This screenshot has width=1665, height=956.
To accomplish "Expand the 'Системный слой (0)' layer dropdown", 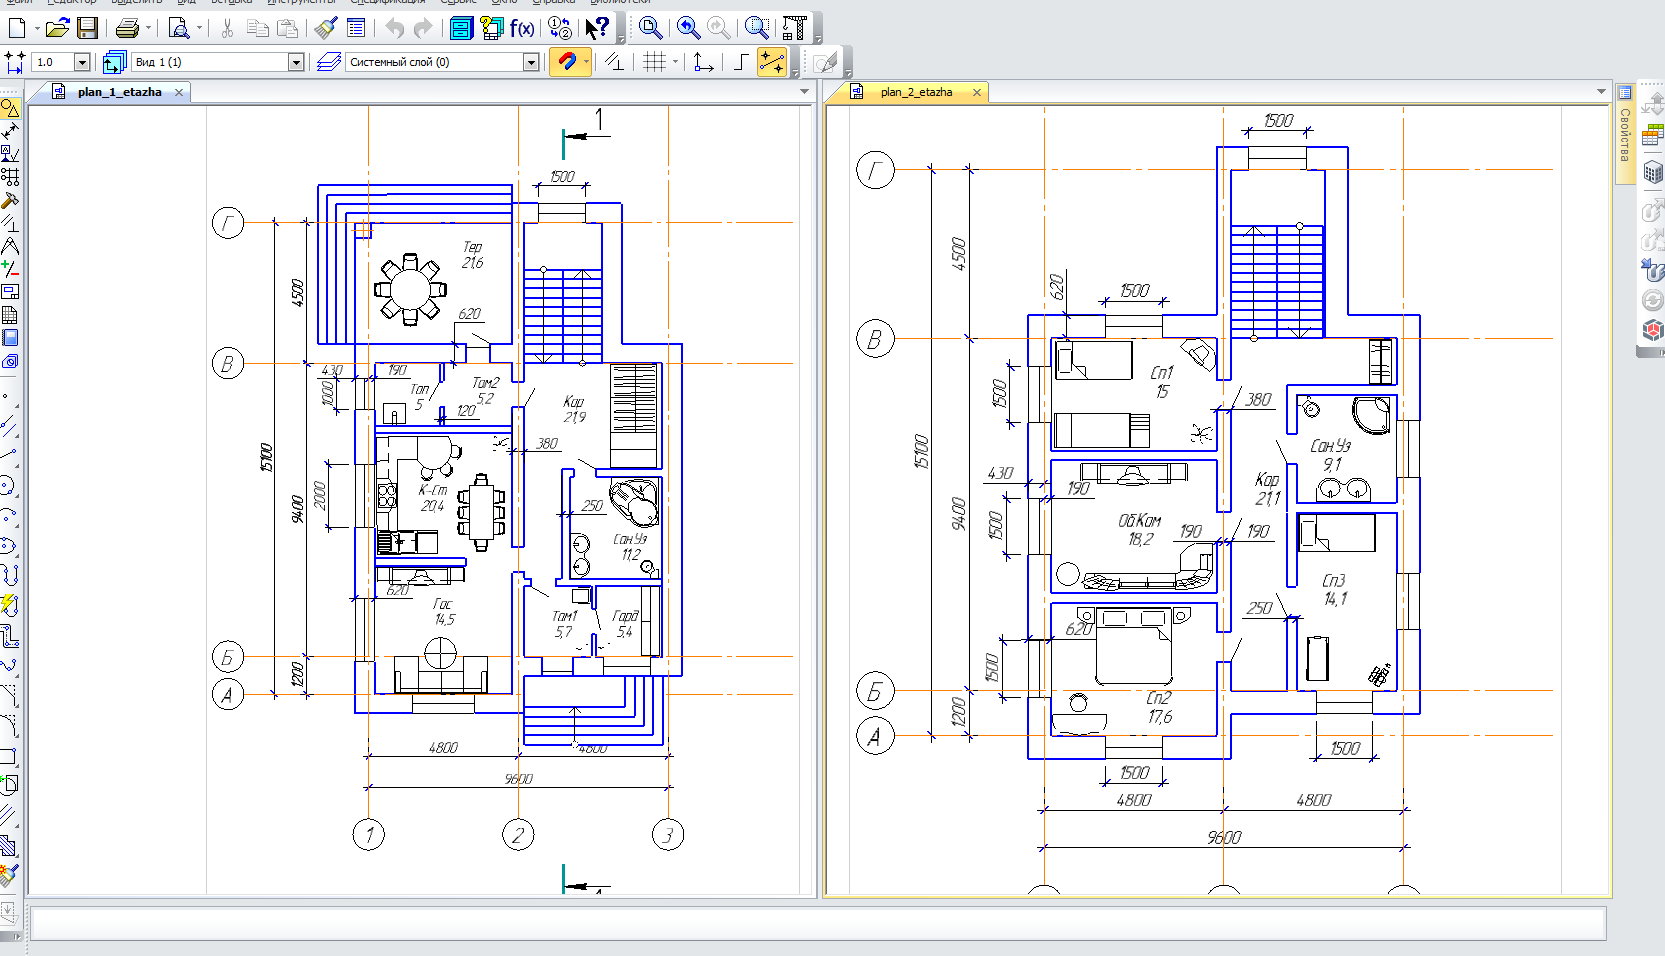I will 531,62.
